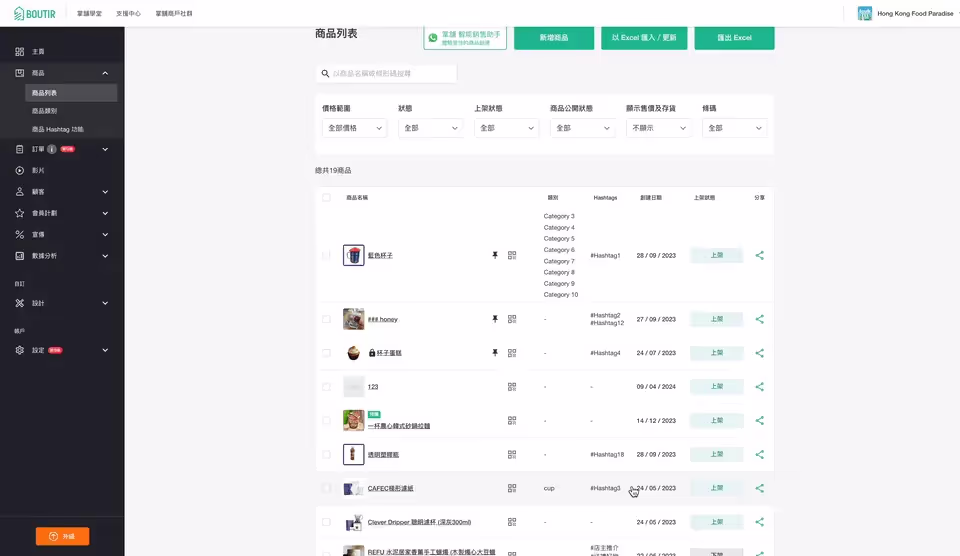Open the 顯示售價及存貨 dropdown

pos(658,128)
